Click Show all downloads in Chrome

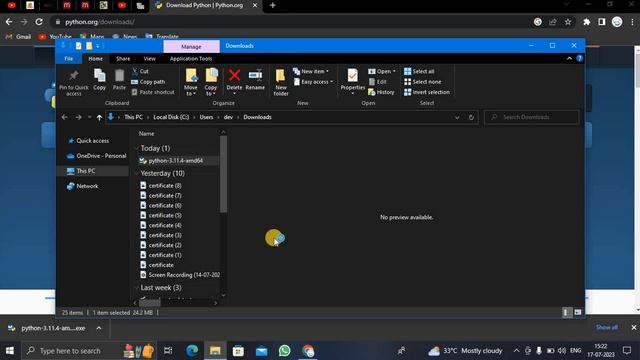[x=607, y=327]
